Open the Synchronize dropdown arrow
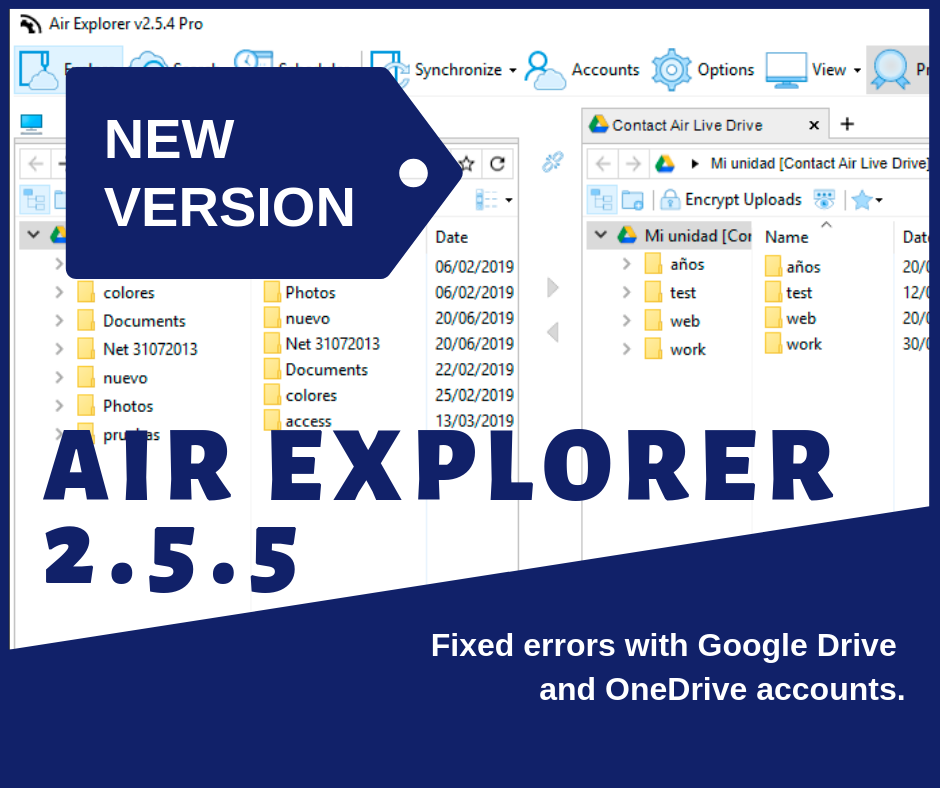This screenshot has width=940, height=788. (513, 70)
